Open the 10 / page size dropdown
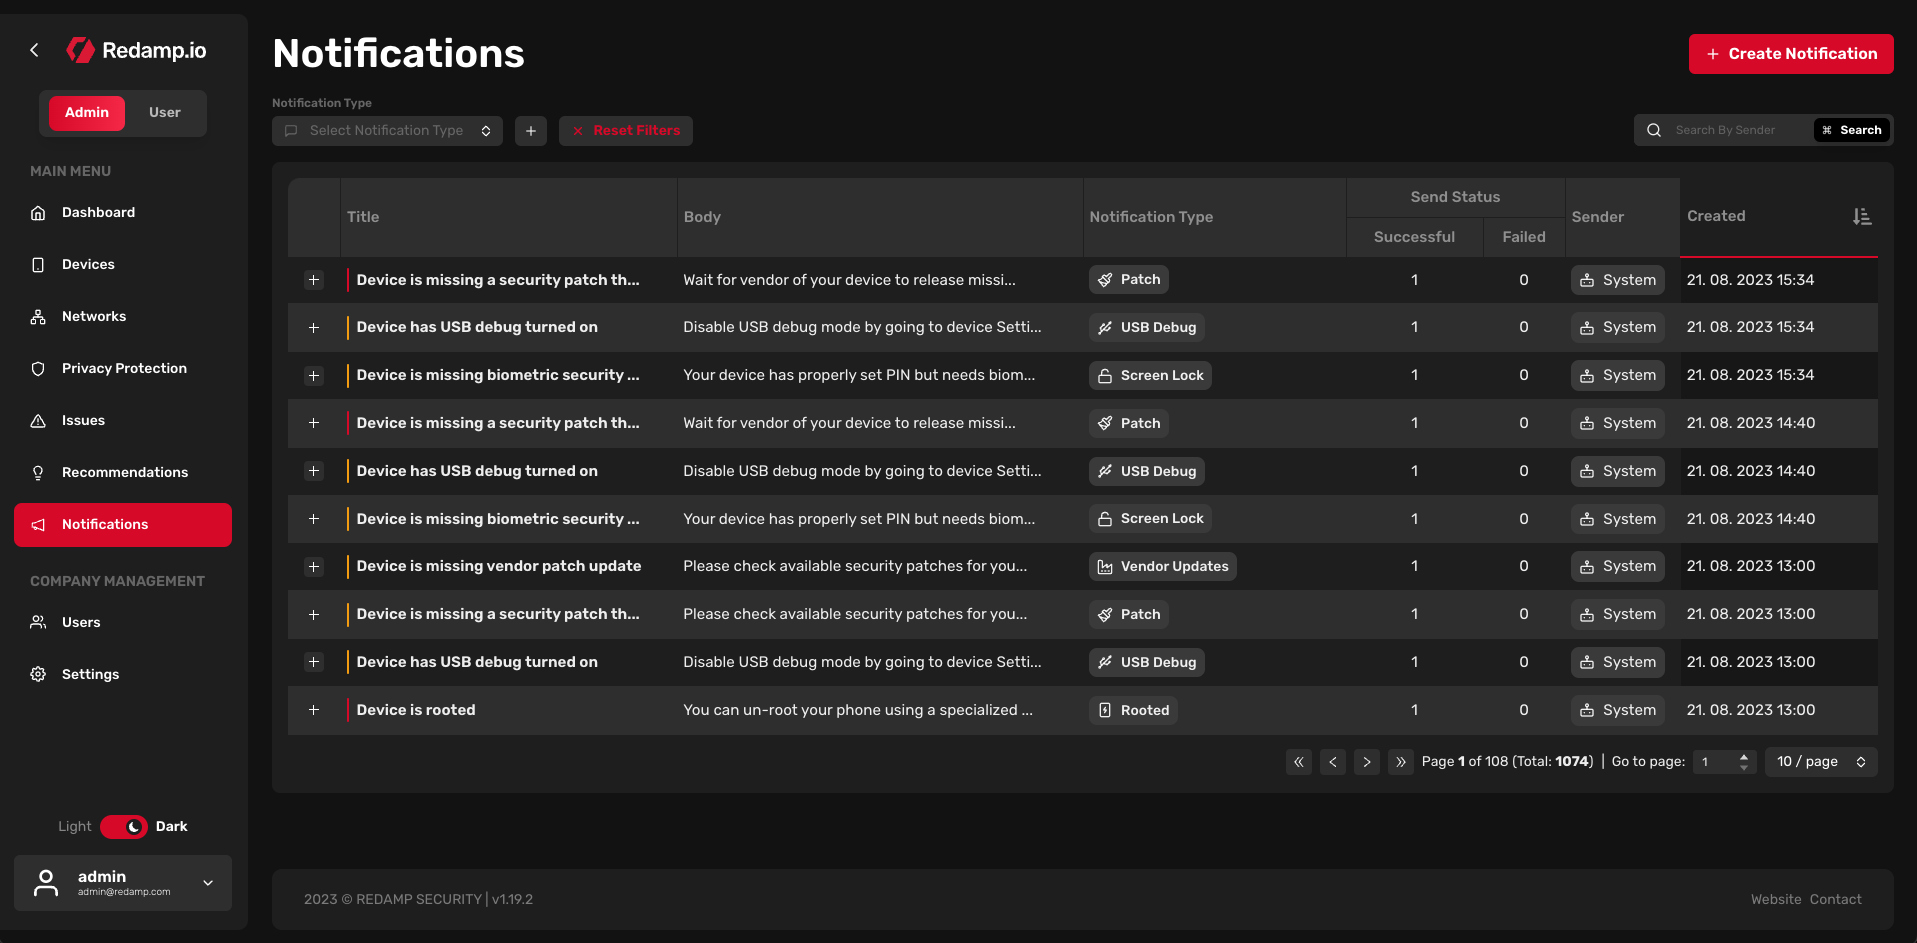Screen dimensions: 1917x943 click(1821, 762)
